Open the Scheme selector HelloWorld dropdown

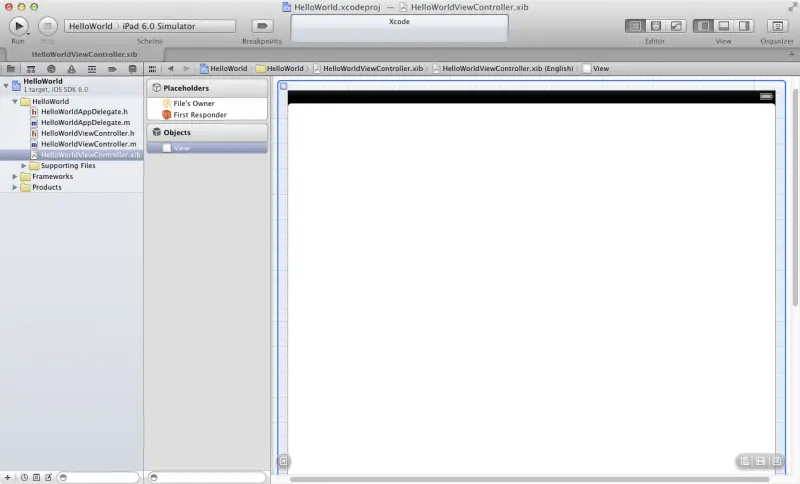[x=91, y=25]
